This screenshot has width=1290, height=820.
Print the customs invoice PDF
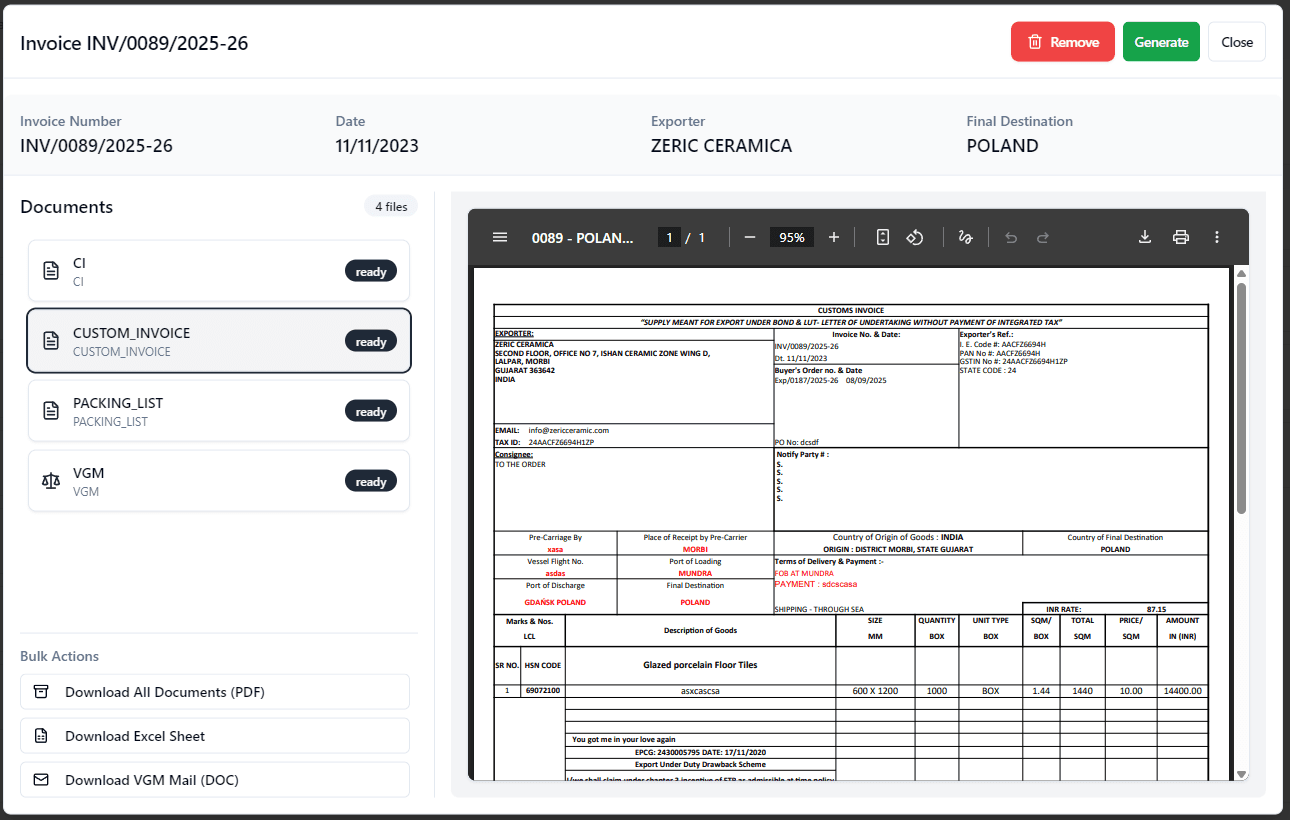coord(1181,237)
